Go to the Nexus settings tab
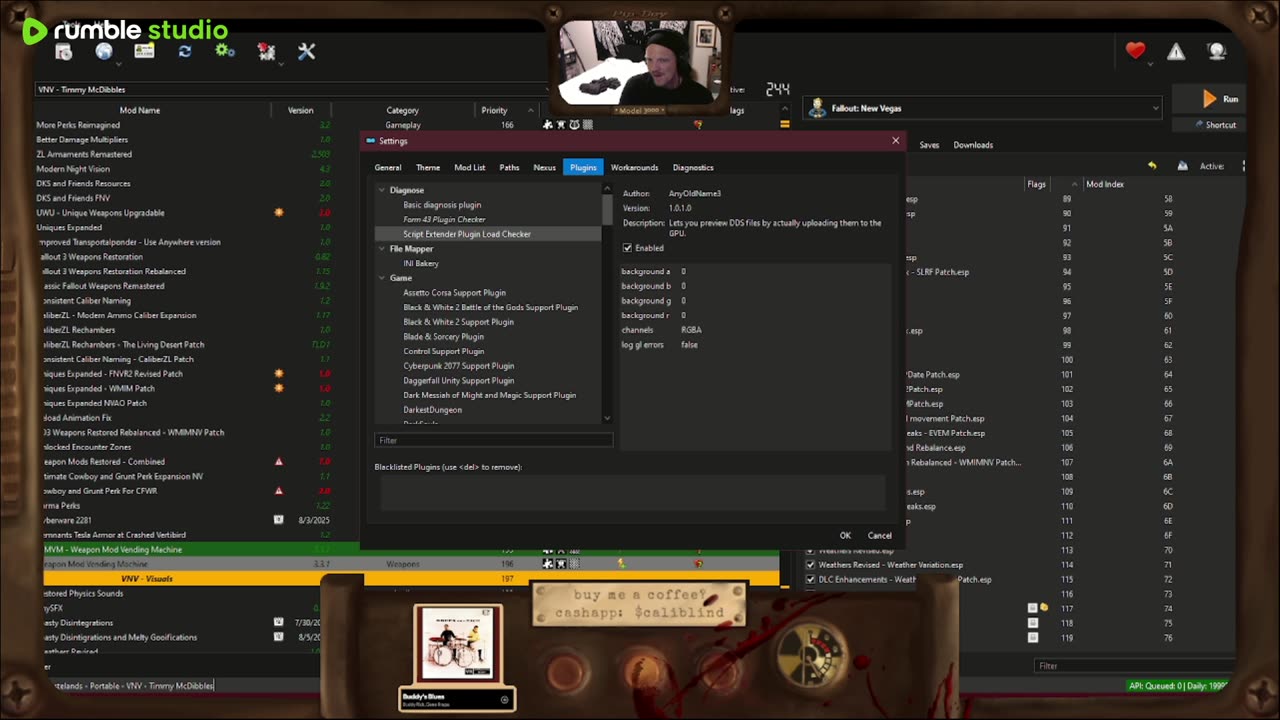This screenshot has width=1280, height=720. (x=544, y=168)
